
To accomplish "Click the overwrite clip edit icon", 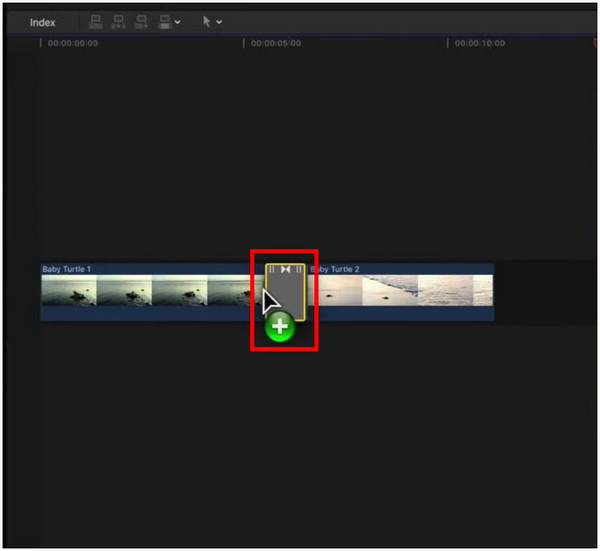I will (x=165, y=22).
